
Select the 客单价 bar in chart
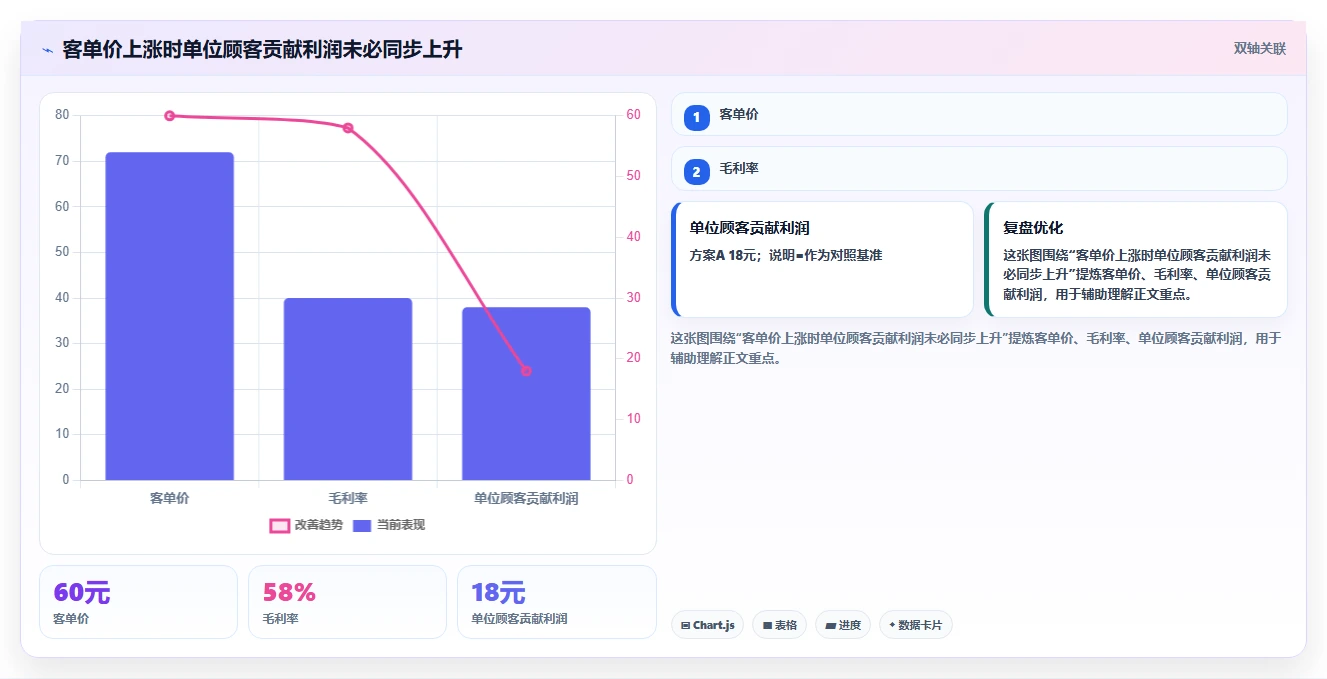click(169, 316)
